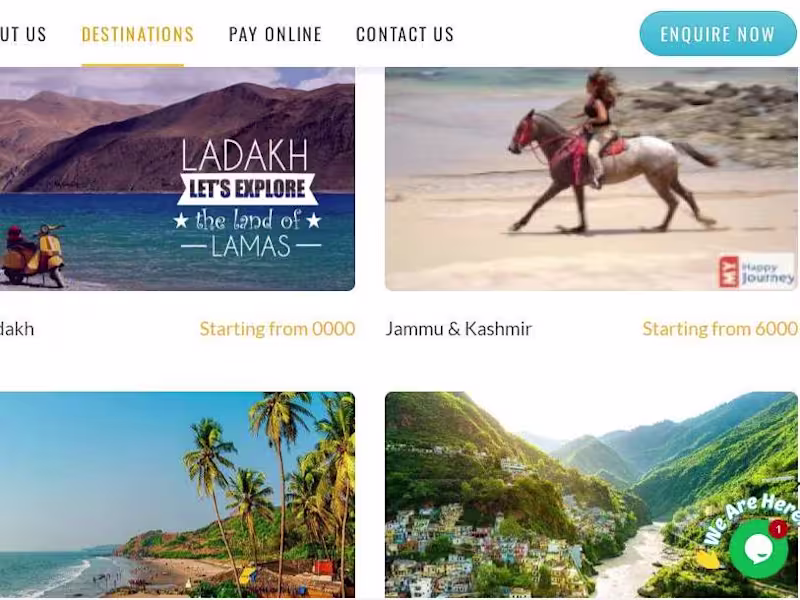Open the palm tree beach destination image
This screenshot has width=800, height=600.
[x=177, y=495]
